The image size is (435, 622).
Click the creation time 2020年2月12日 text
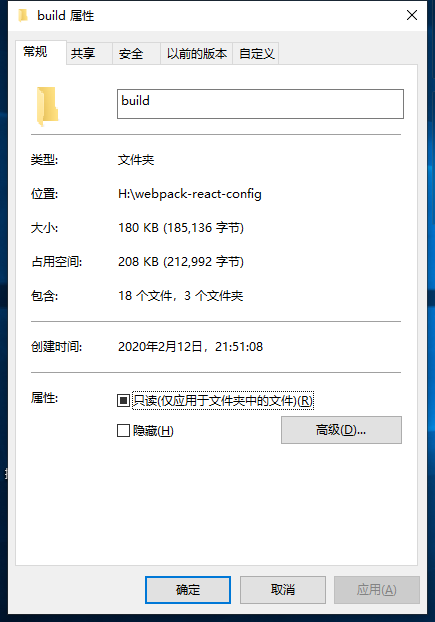point(161,347)
